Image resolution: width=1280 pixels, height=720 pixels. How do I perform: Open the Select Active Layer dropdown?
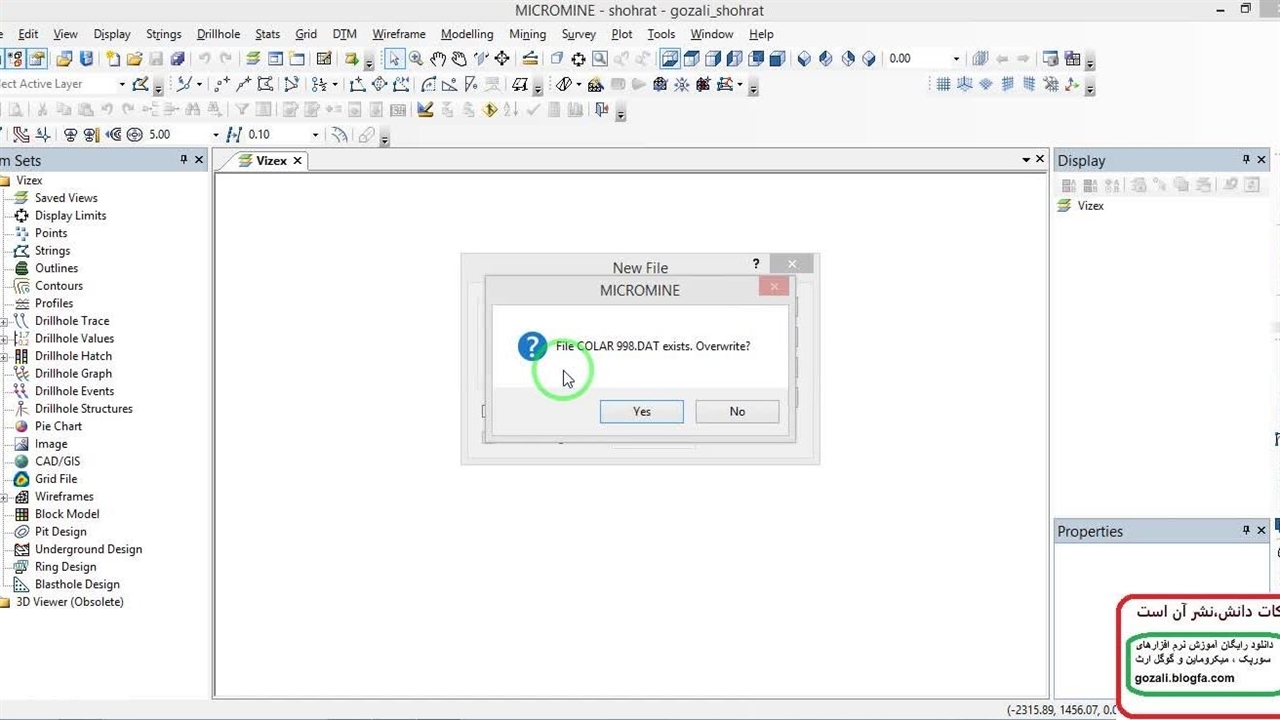pyautogui.click(x=122, y=84)
